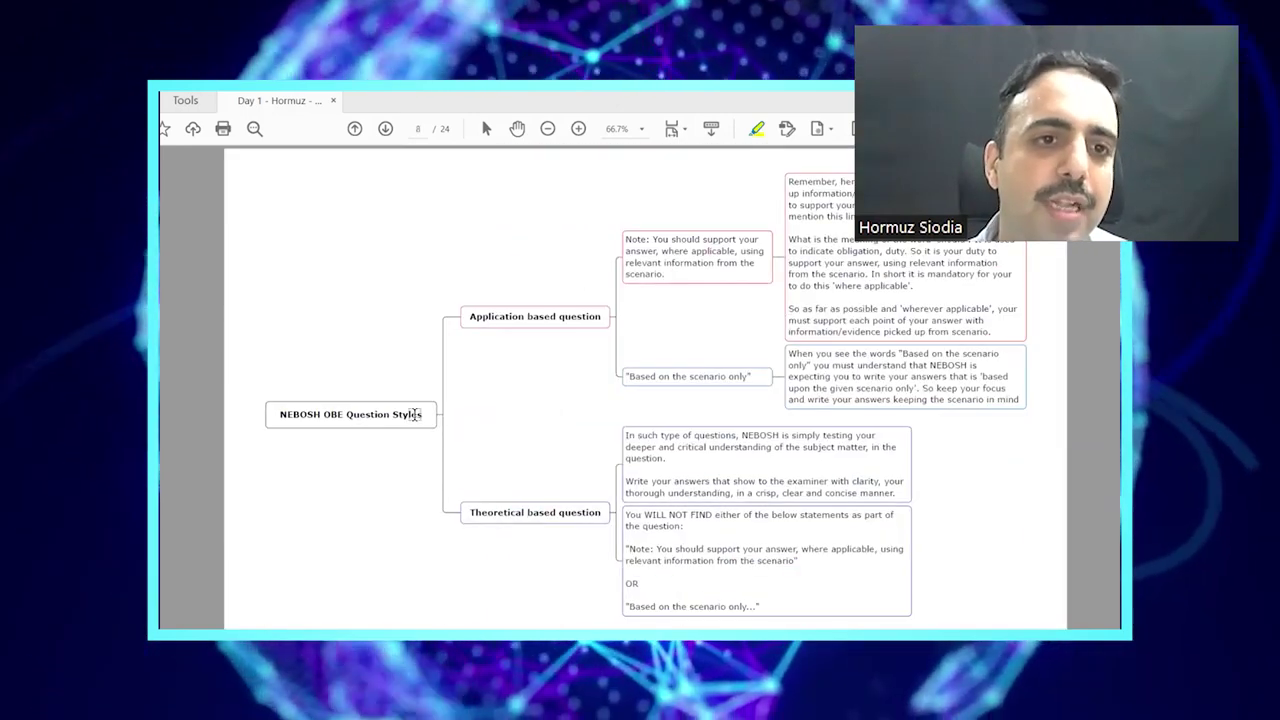1280x720 pixels.
Task: Go to previous page with up arrow
Action: tap(355, 129)
